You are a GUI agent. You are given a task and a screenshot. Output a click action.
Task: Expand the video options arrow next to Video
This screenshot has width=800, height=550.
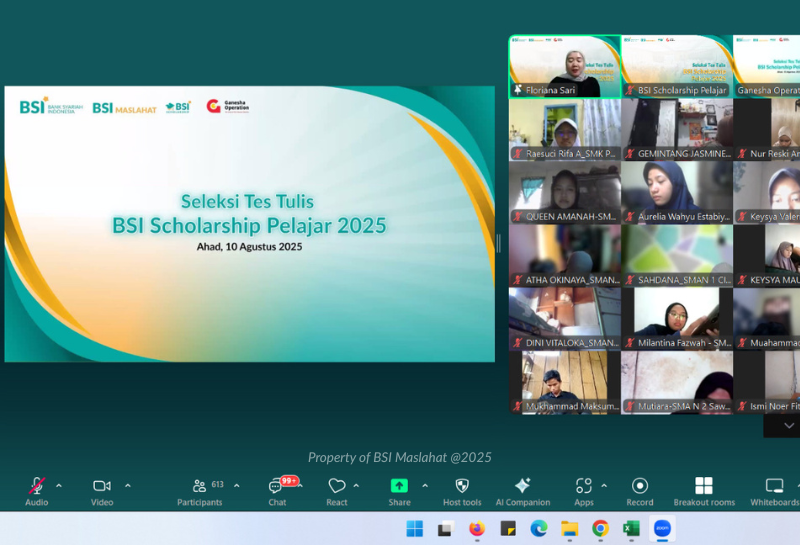pyautogui.click(x=128, y=486)
